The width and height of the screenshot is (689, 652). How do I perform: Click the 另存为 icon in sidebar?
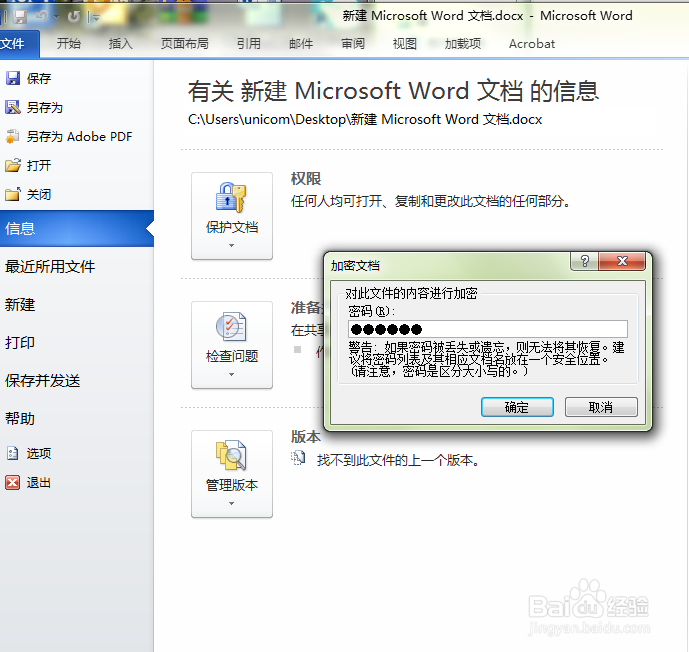click(x=13, y=107)
